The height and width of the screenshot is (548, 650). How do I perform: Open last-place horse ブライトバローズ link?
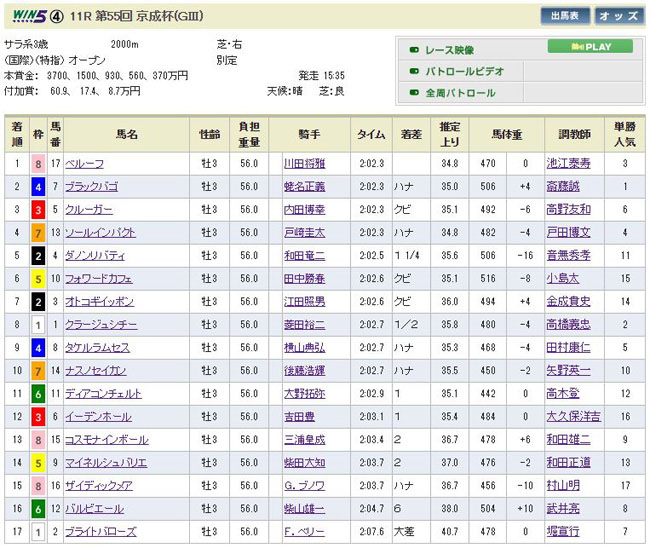pyautogui.click(x=100, y=531)
